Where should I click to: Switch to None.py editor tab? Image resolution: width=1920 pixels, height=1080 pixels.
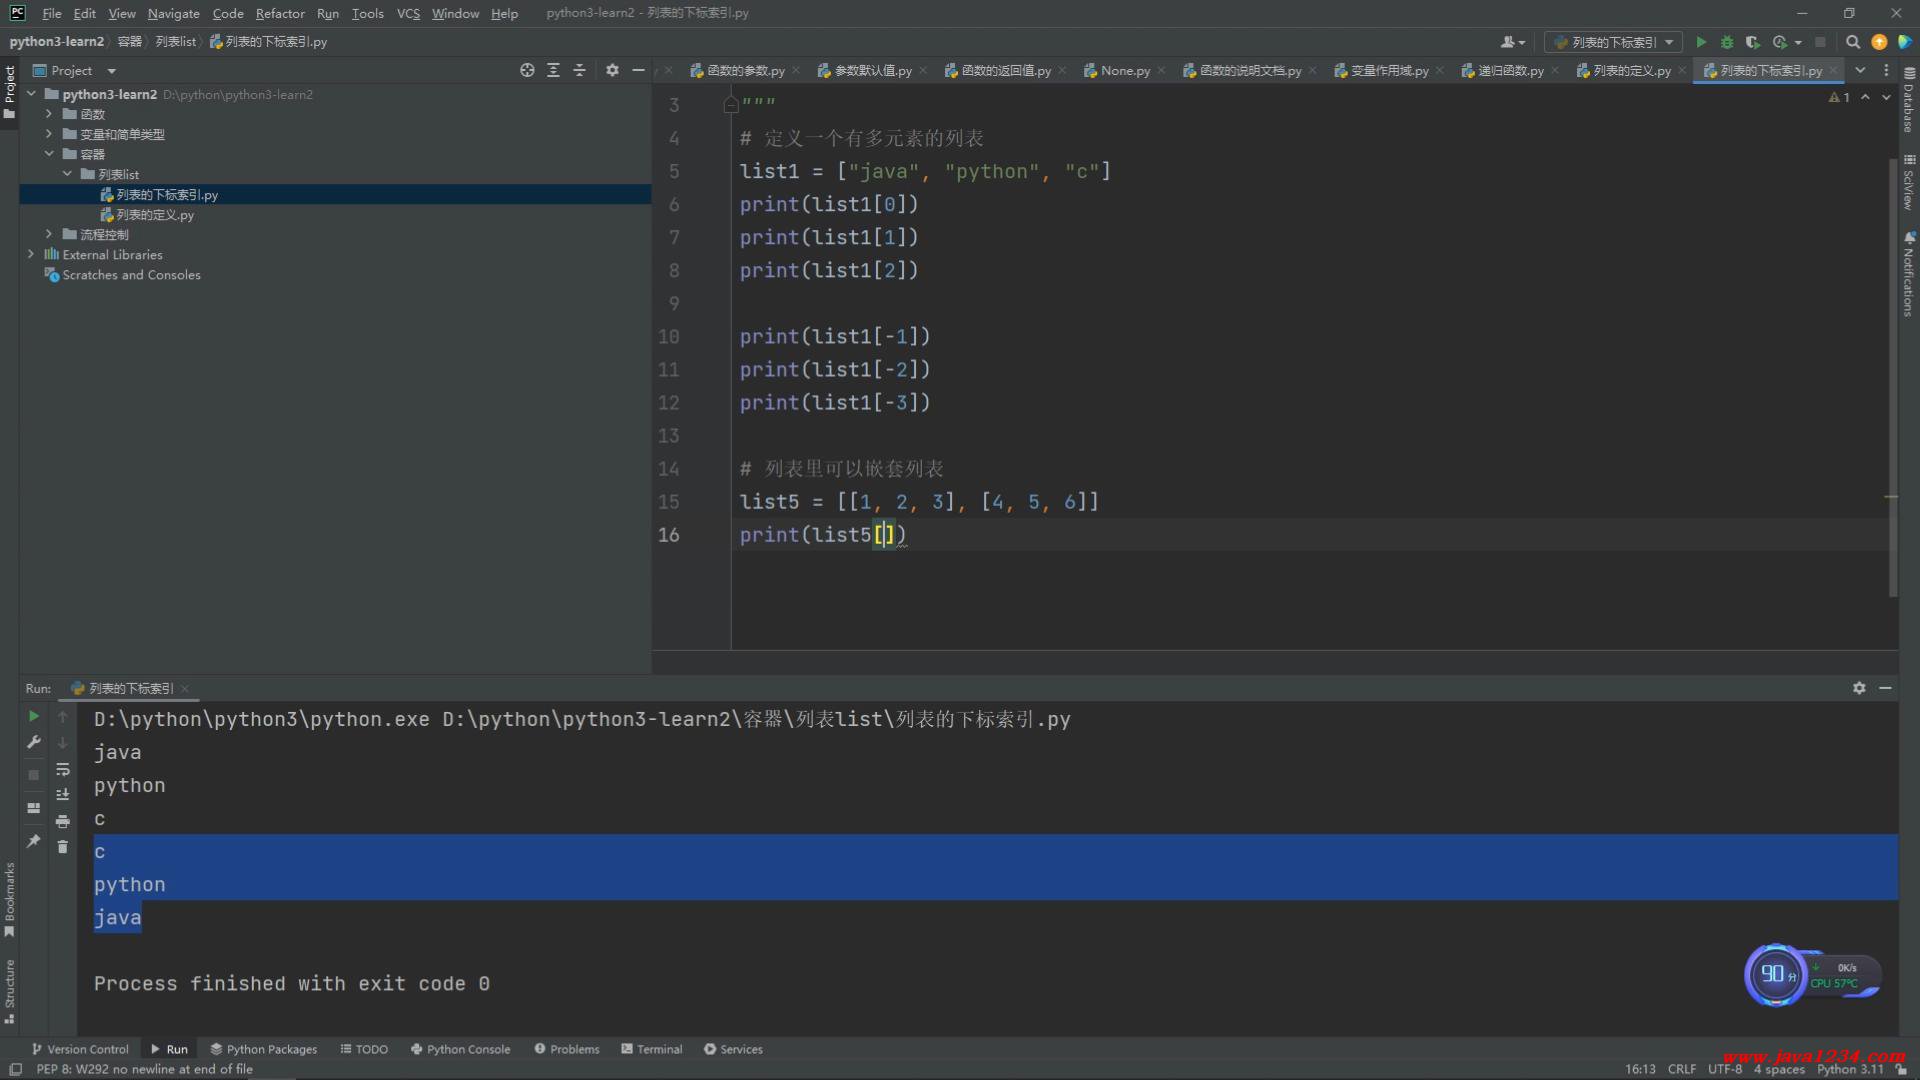tap(1124, 70)
